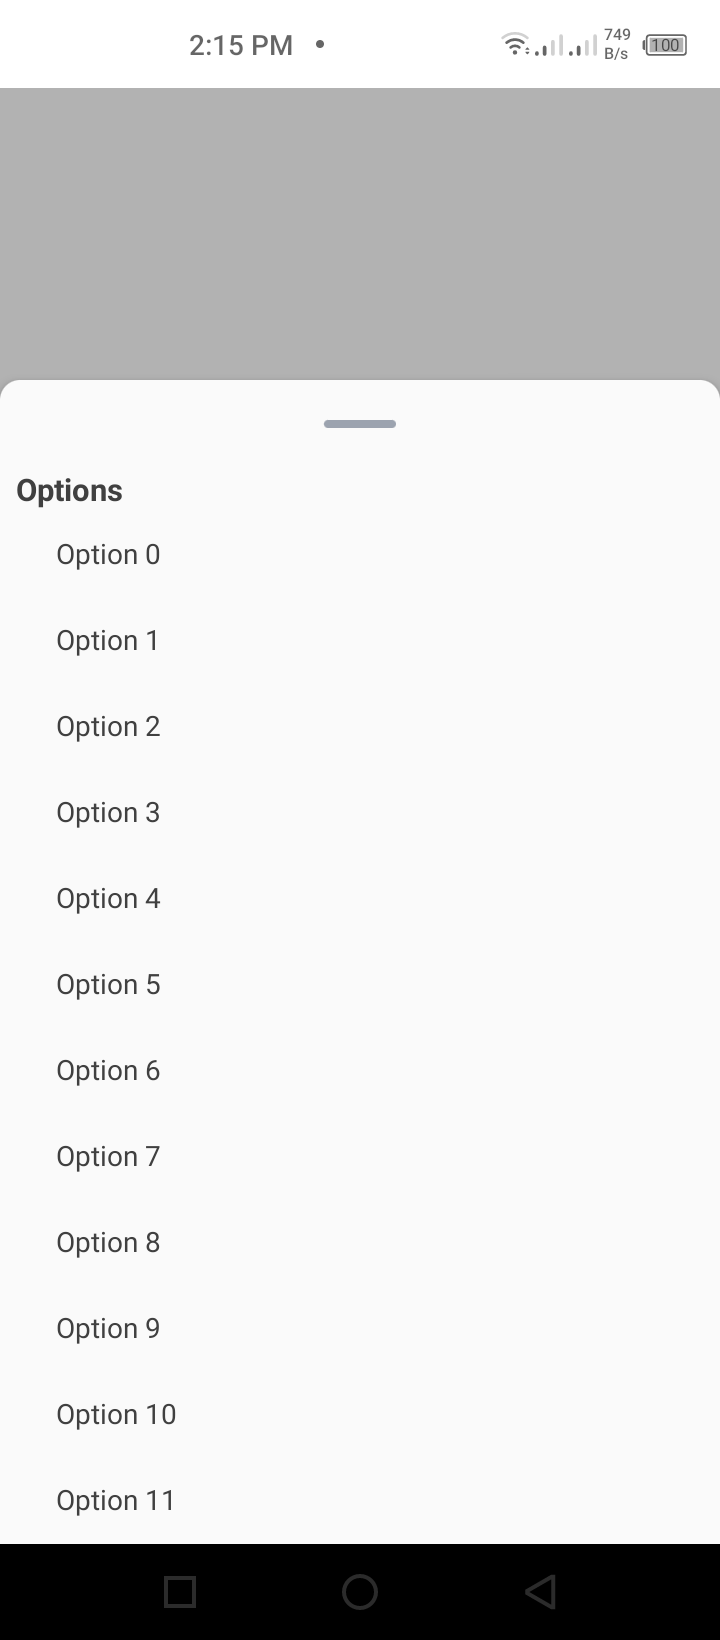720x1640 pixels.
Task: Select Option 5 from the list
Action: [108, 984]
